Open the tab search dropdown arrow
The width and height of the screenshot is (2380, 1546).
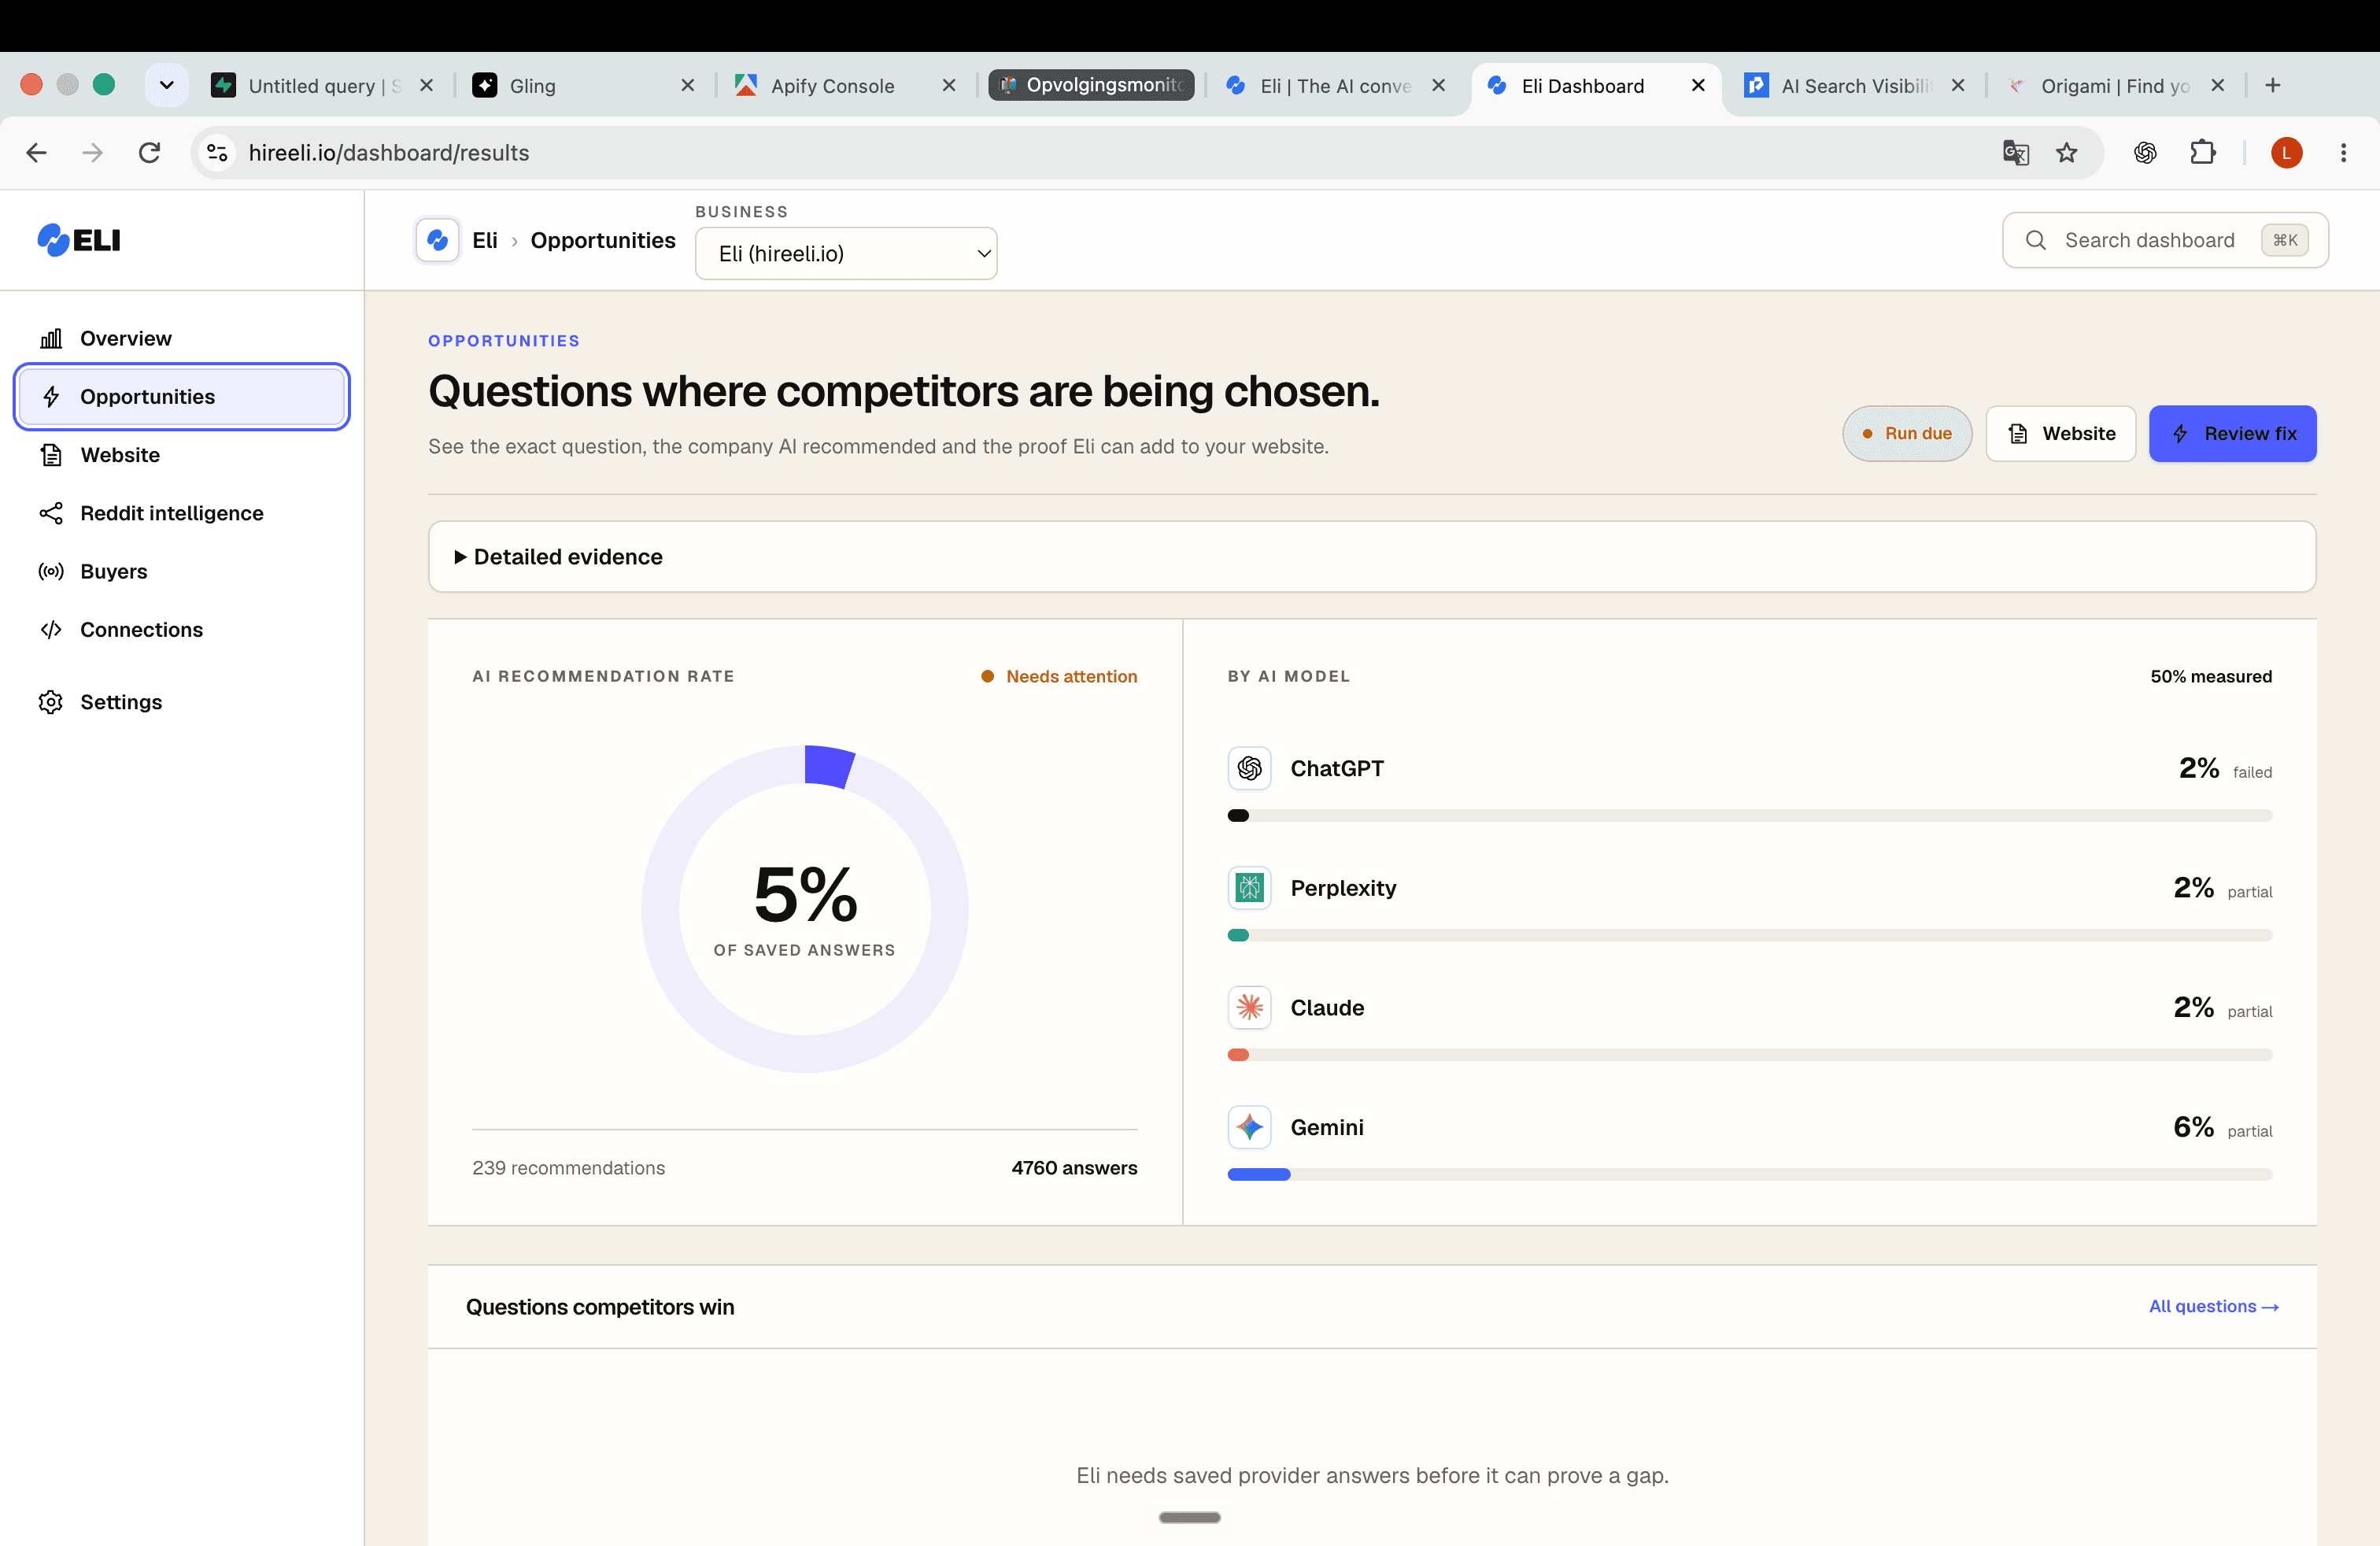(x=166, y=85)
